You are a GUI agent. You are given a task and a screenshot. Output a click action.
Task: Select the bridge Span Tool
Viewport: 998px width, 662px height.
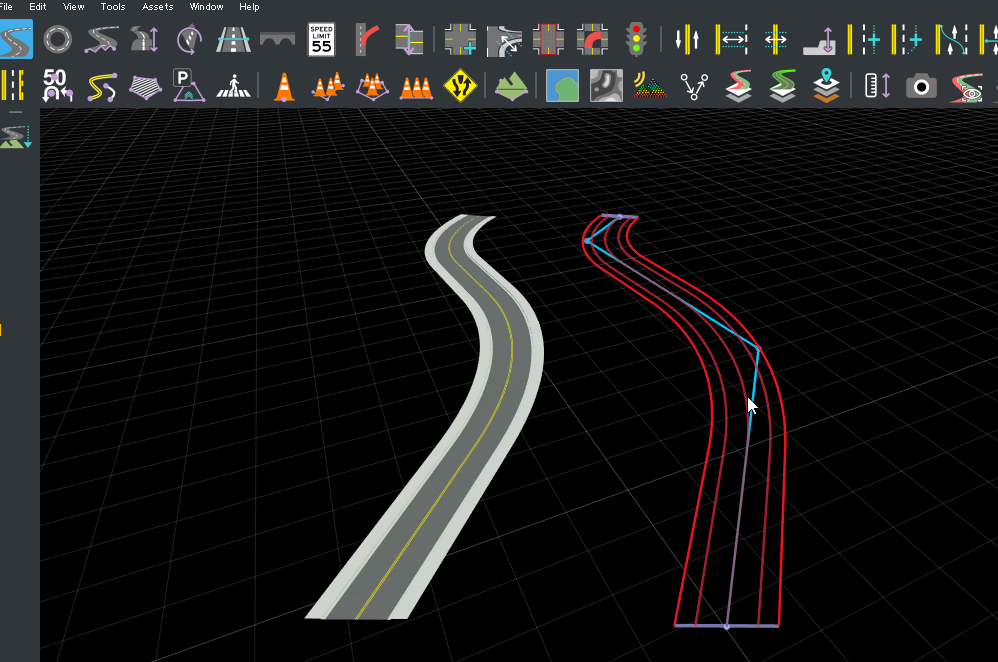coord(276,40)
